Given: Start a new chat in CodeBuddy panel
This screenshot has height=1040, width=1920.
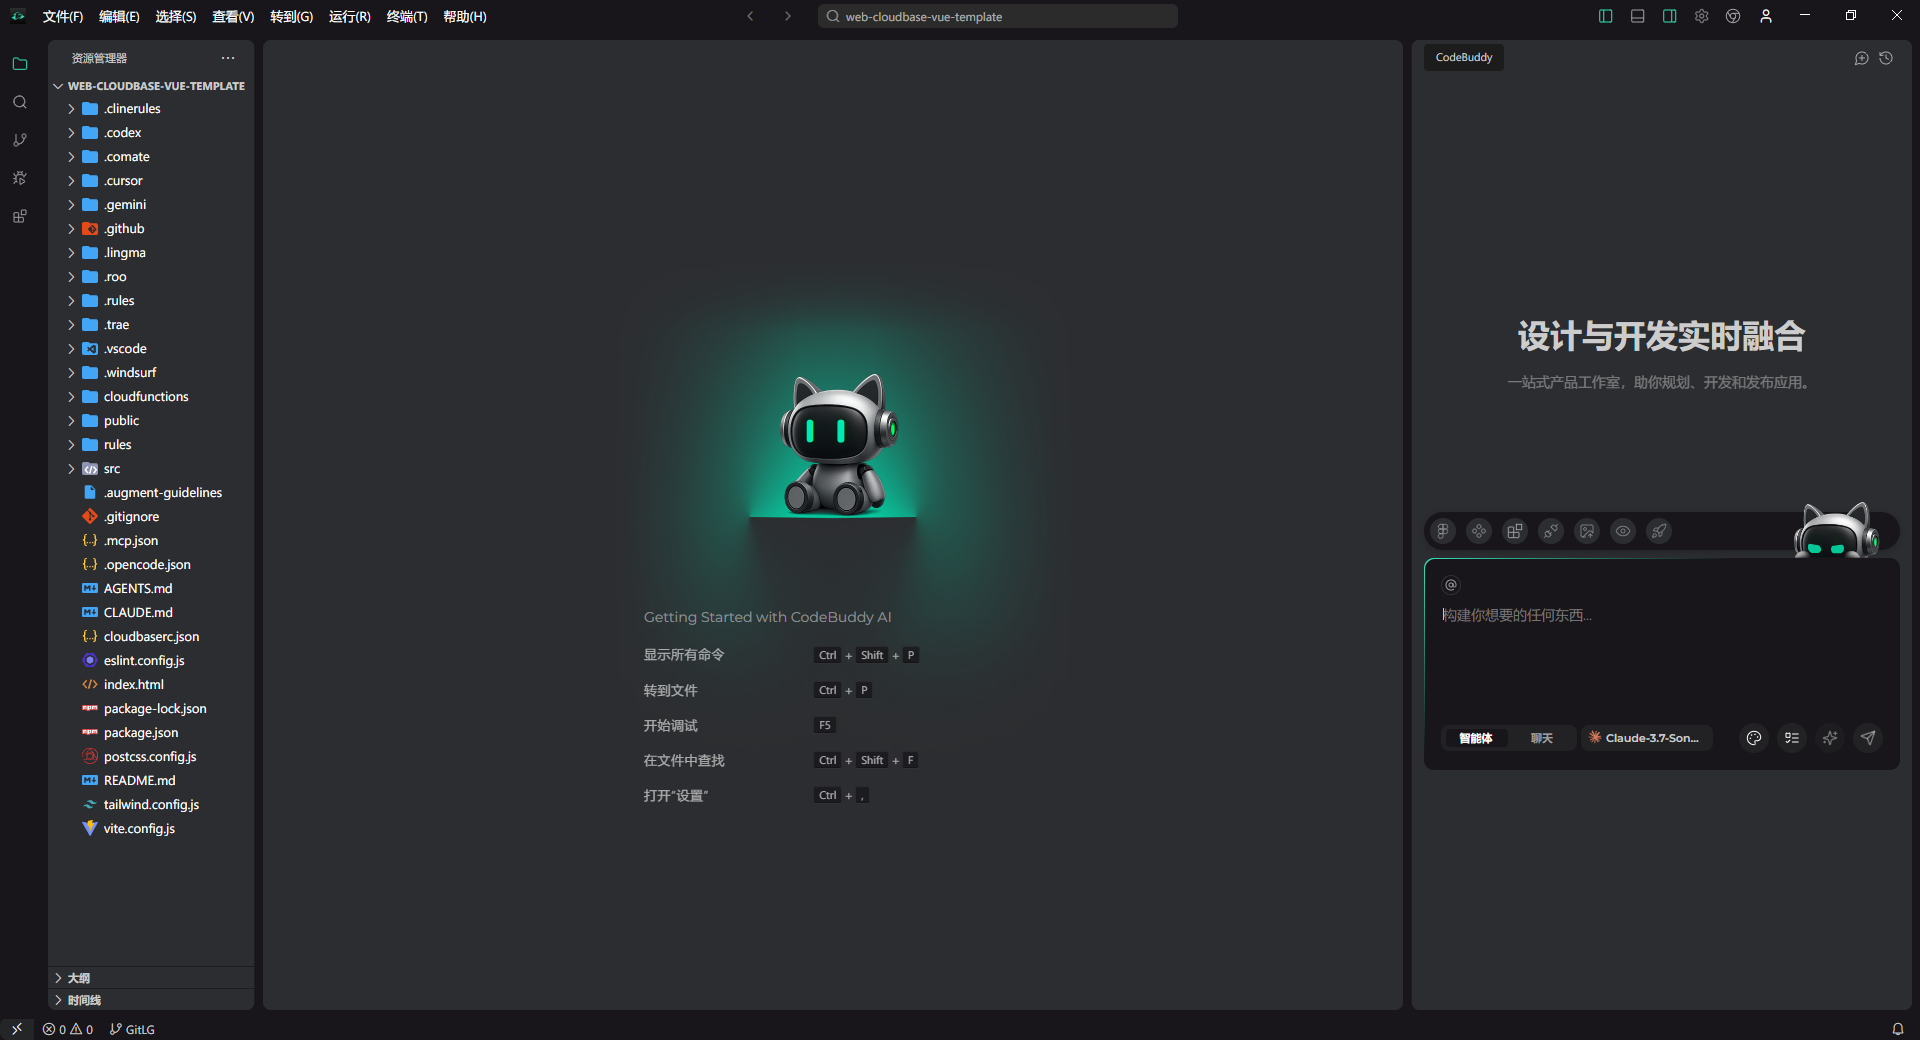Looking at the screenshot, I should [x=1861, y=58].
